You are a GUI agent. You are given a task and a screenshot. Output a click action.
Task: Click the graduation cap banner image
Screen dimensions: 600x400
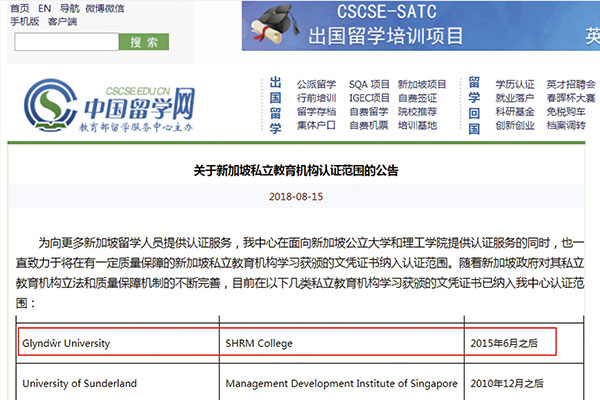tap(276, 24)
